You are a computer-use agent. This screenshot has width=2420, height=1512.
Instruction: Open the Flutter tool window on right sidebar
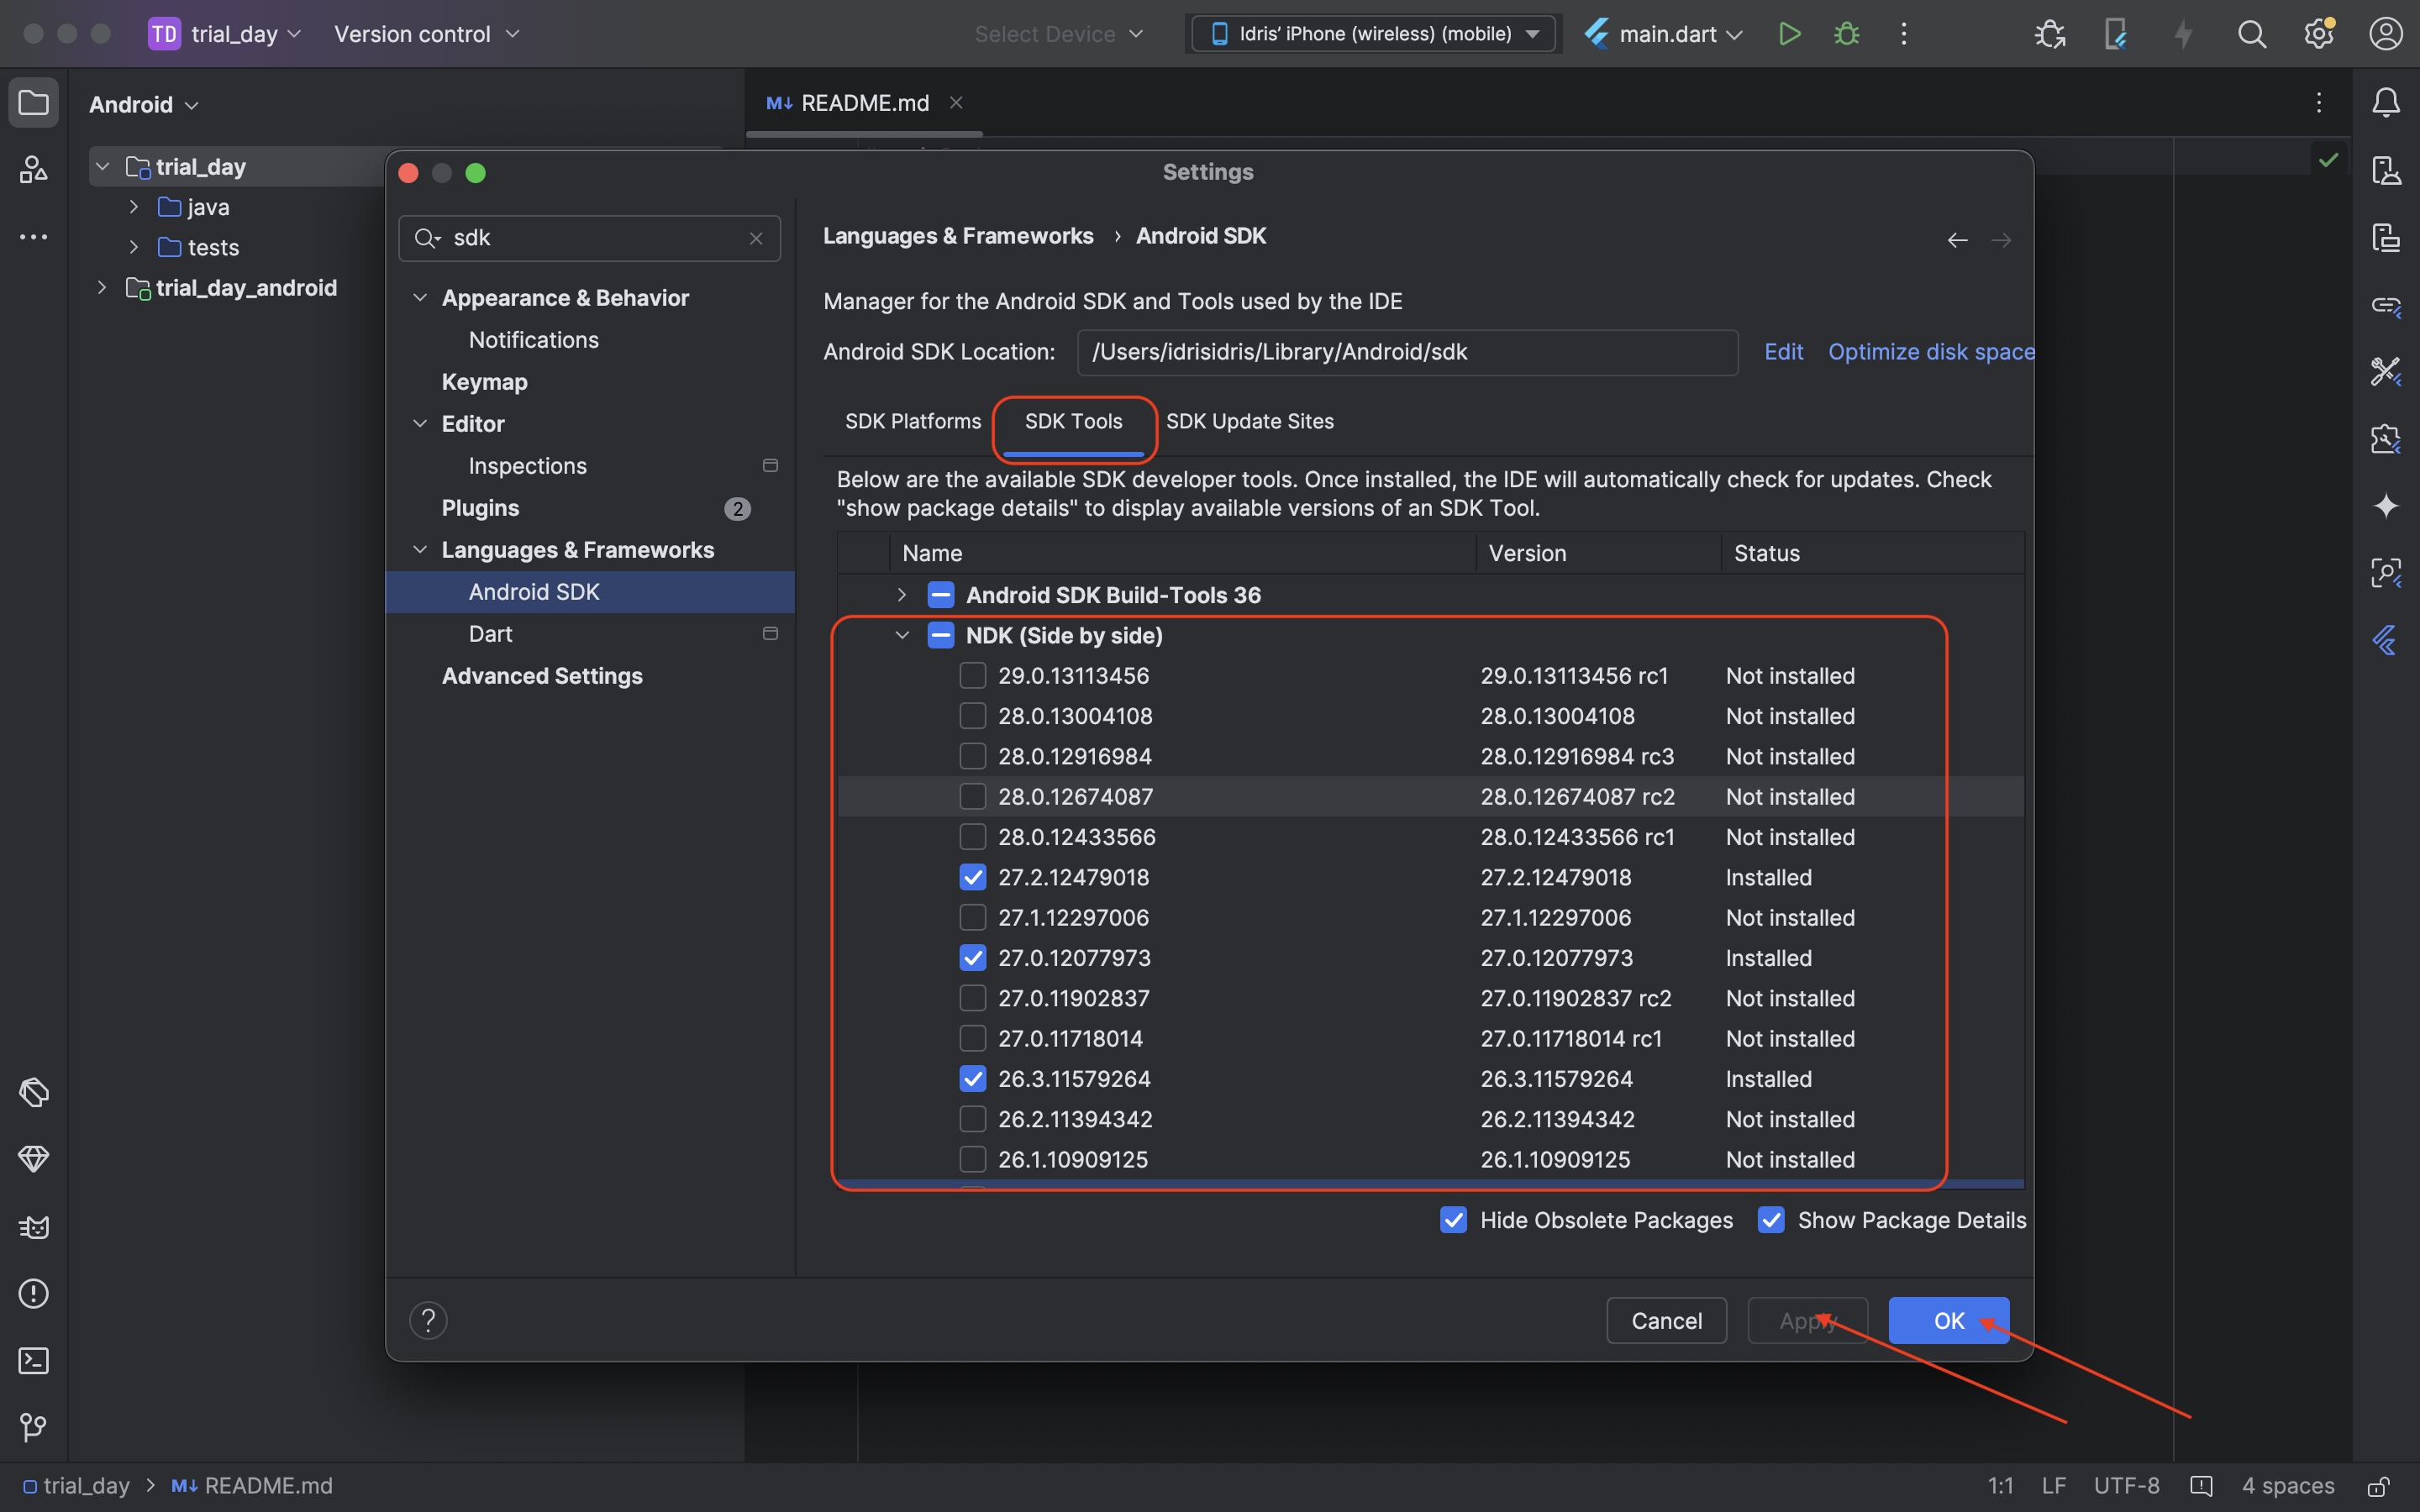[2386, 640]
